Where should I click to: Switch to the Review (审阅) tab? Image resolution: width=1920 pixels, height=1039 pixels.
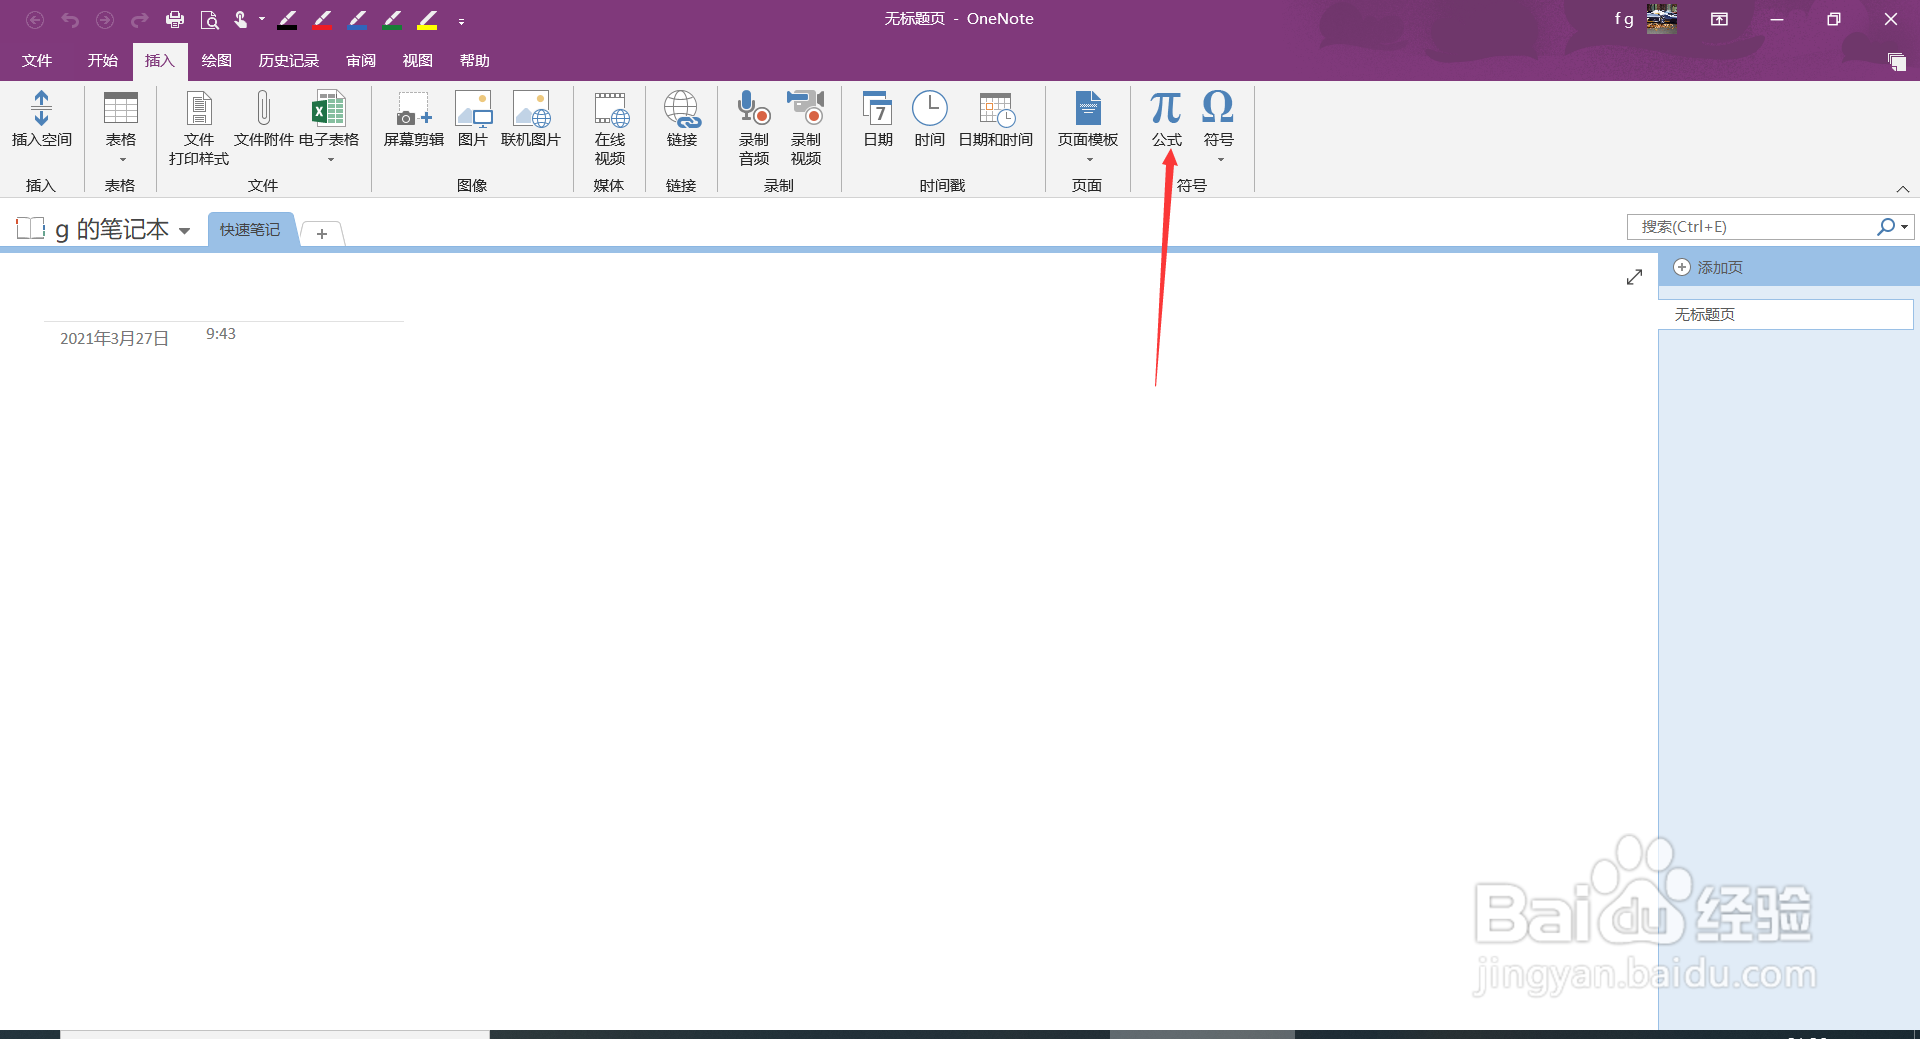361,61
